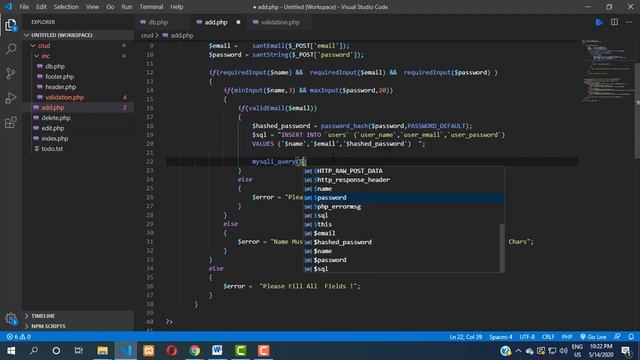Open the Help menu
This screenshot has width=640, height=360.
coord(177,7)
